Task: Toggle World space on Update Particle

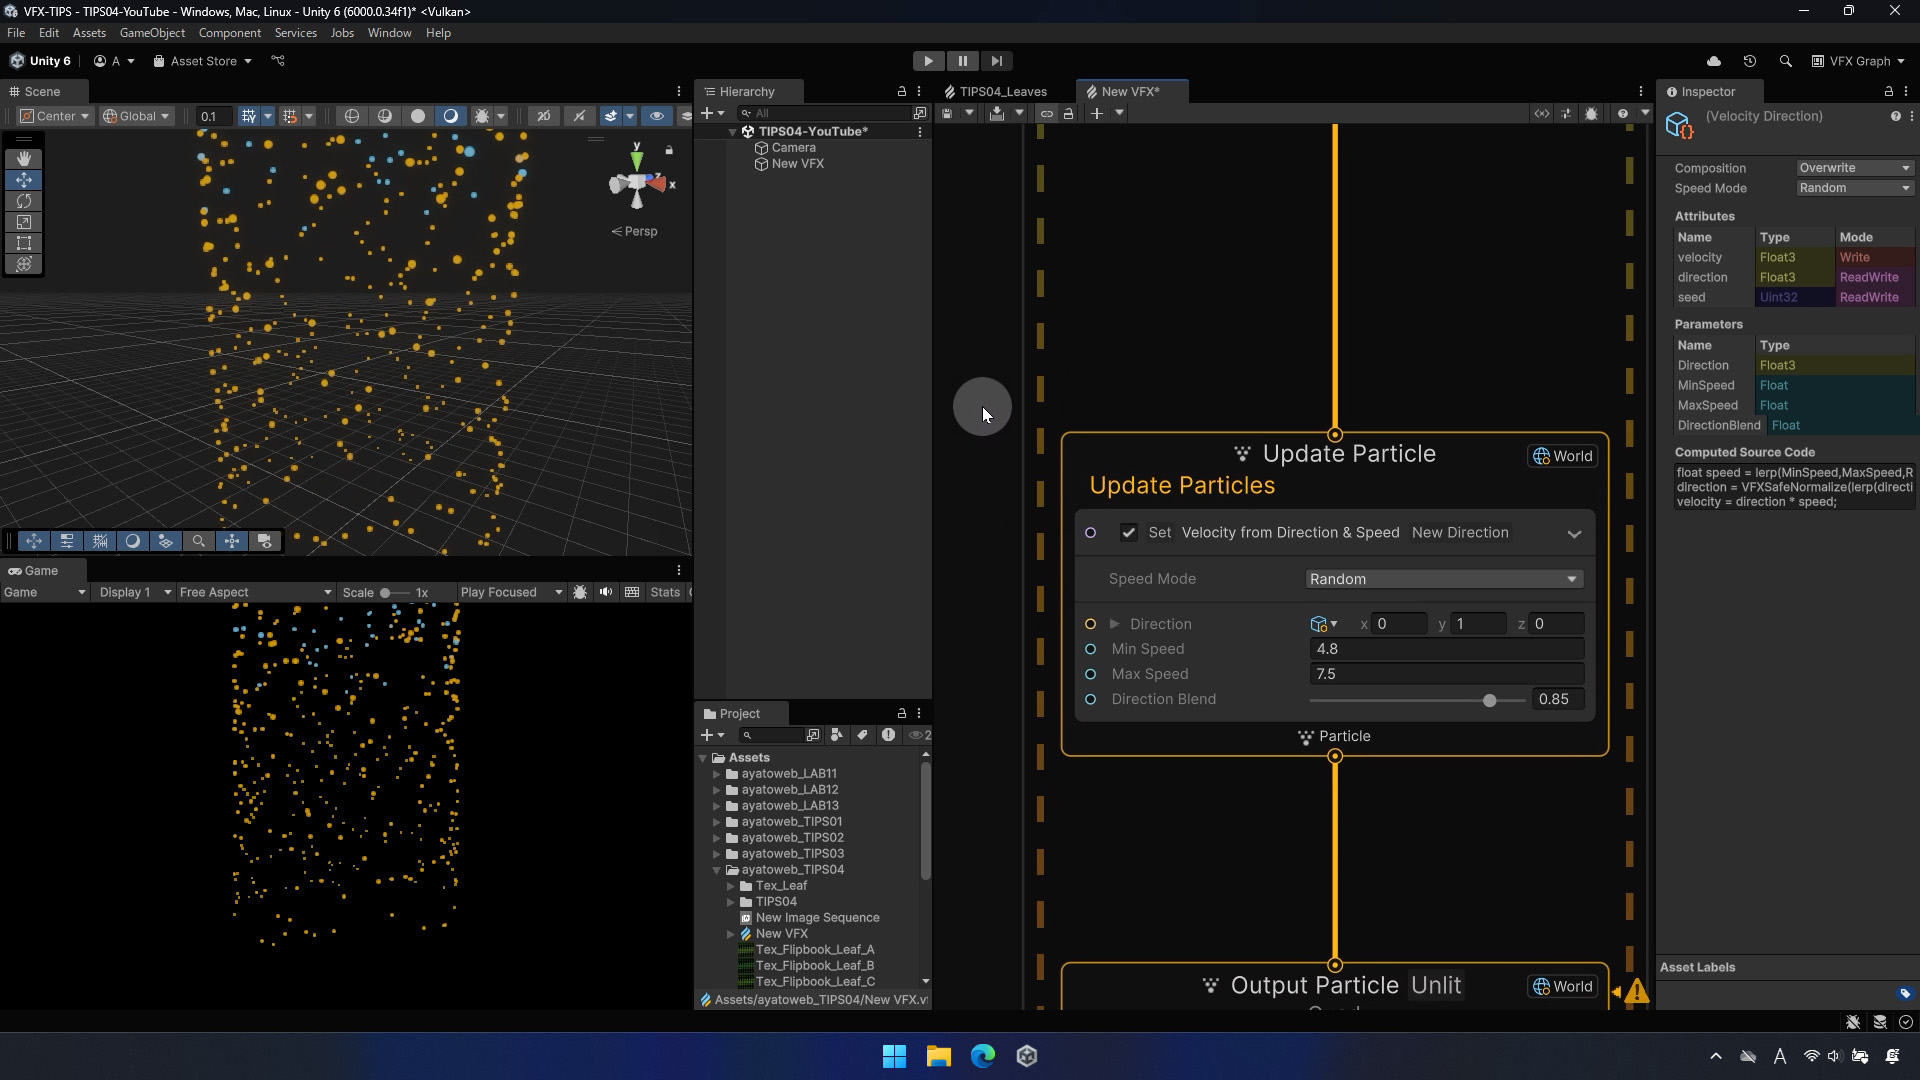Action: click(x=1562, y=456)
